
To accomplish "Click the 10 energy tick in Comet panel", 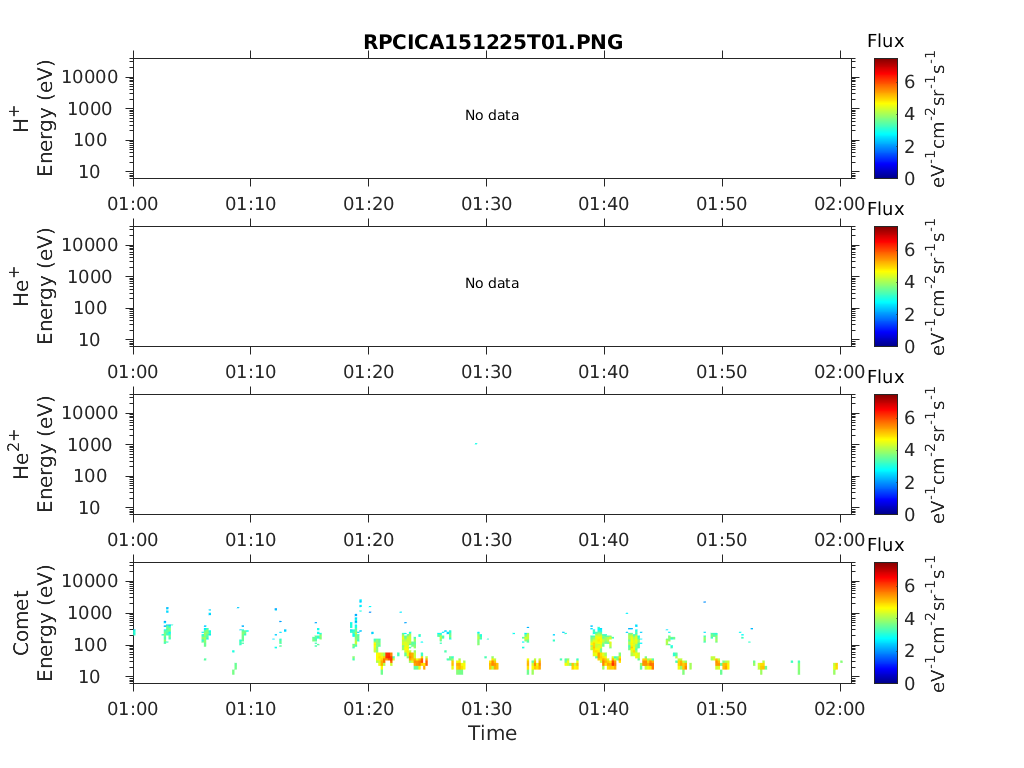I will tap(89, 676).
